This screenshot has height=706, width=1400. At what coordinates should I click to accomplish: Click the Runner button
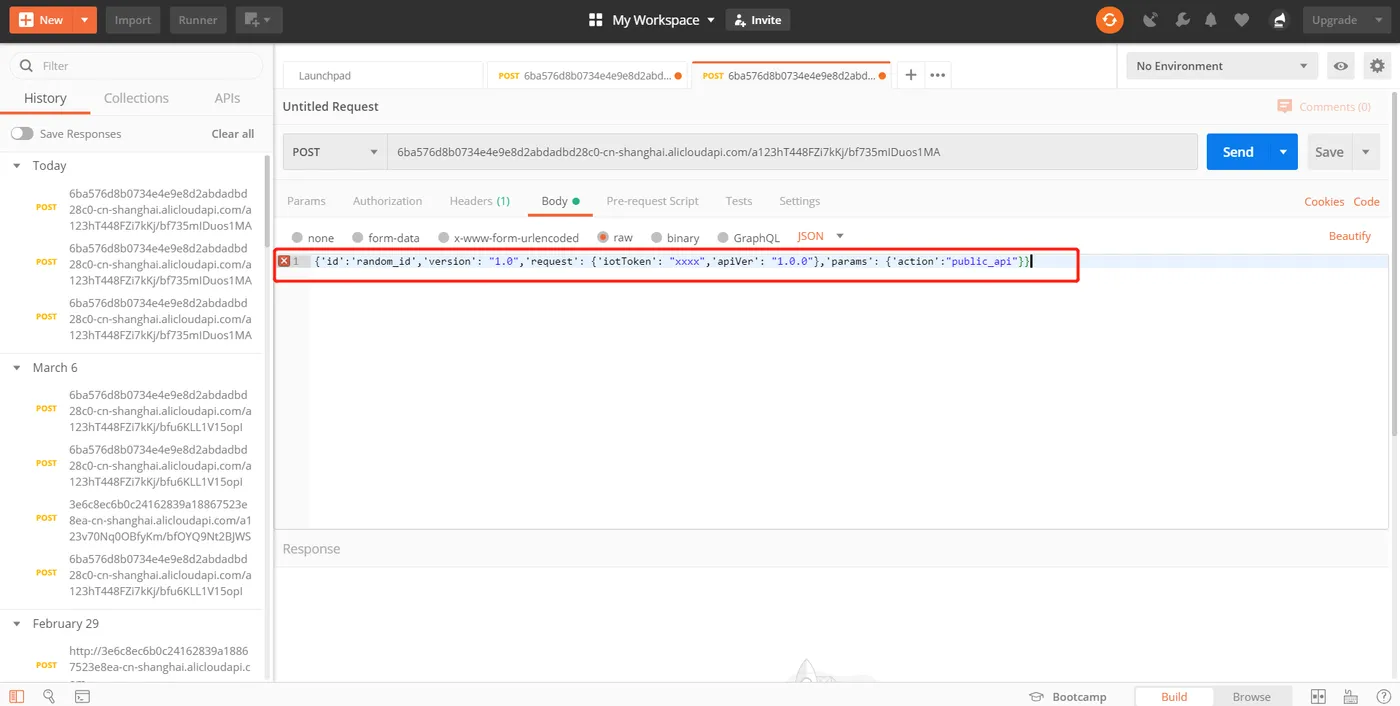[198, 20]
